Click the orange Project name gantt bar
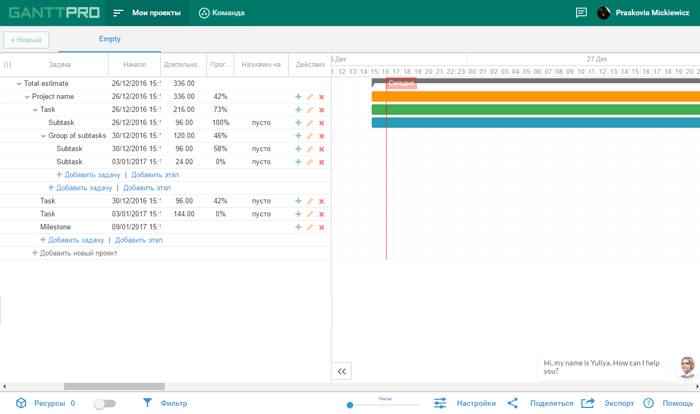Viewport: 700px width, 414px height. tap(536, 96)
